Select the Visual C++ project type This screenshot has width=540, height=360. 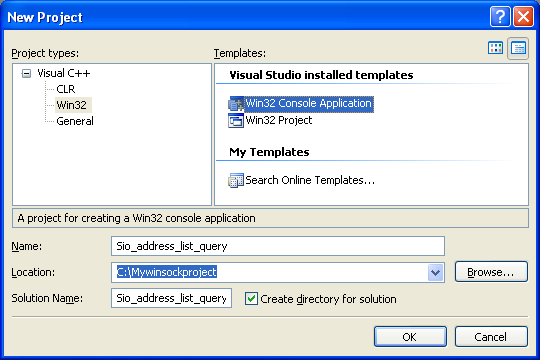tap(64, 73)
